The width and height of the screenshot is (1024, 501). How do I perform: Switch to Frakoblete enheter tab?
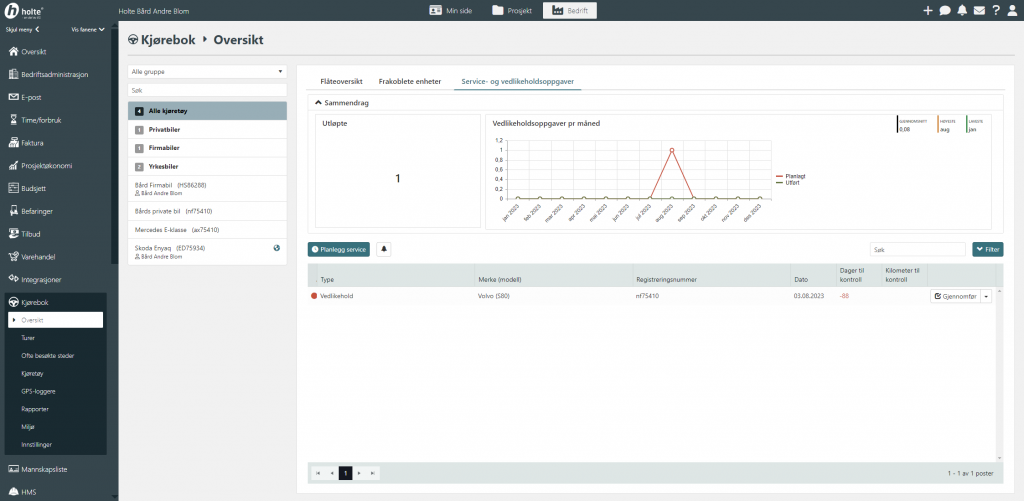[x=409, y=80]
